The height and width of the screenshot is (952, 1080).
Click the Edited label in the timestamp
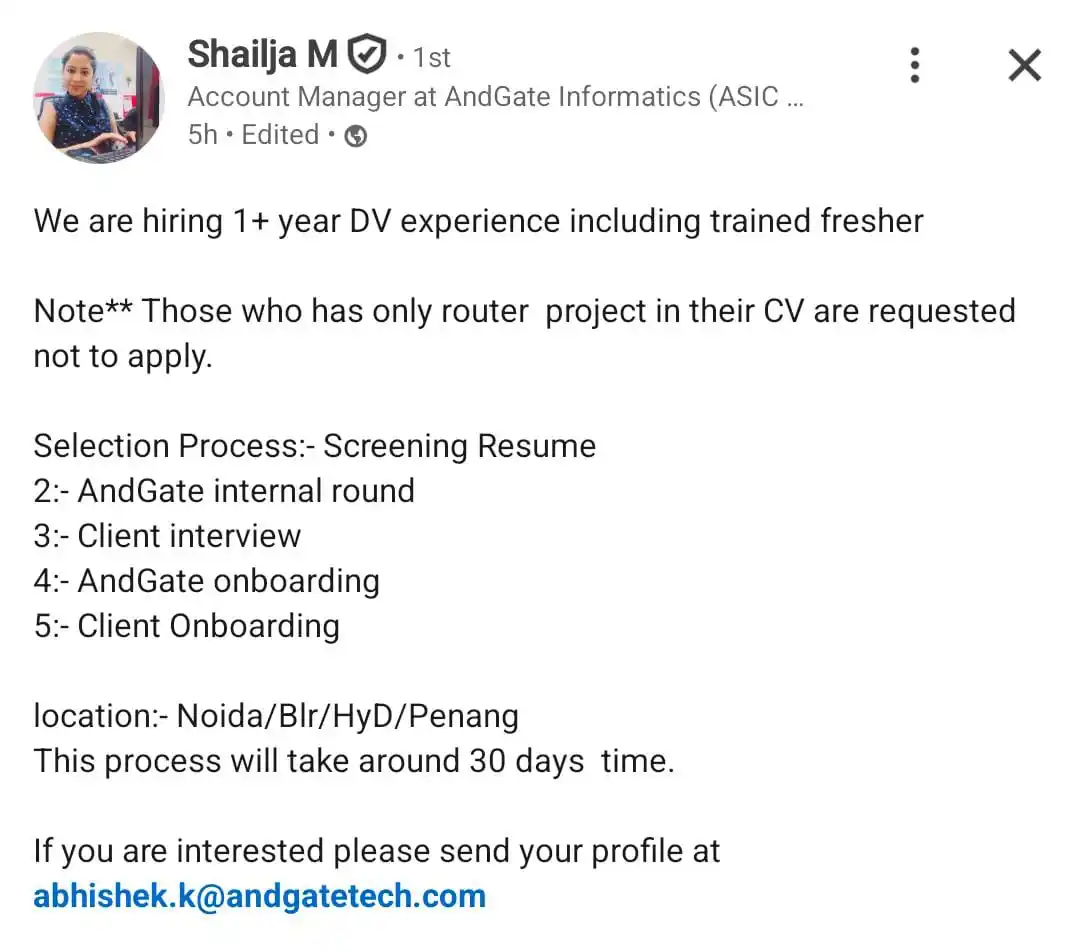point(280,134)
